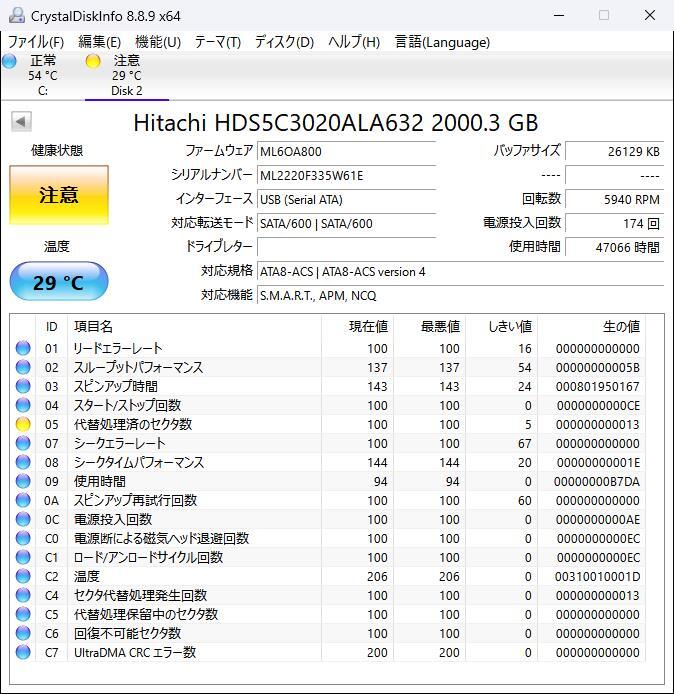Image resolution: width=674 pixels, height=694 pixels.
Task: Click the transfer mode field SATA/600 | SATA/600
Action: (346, 223)
